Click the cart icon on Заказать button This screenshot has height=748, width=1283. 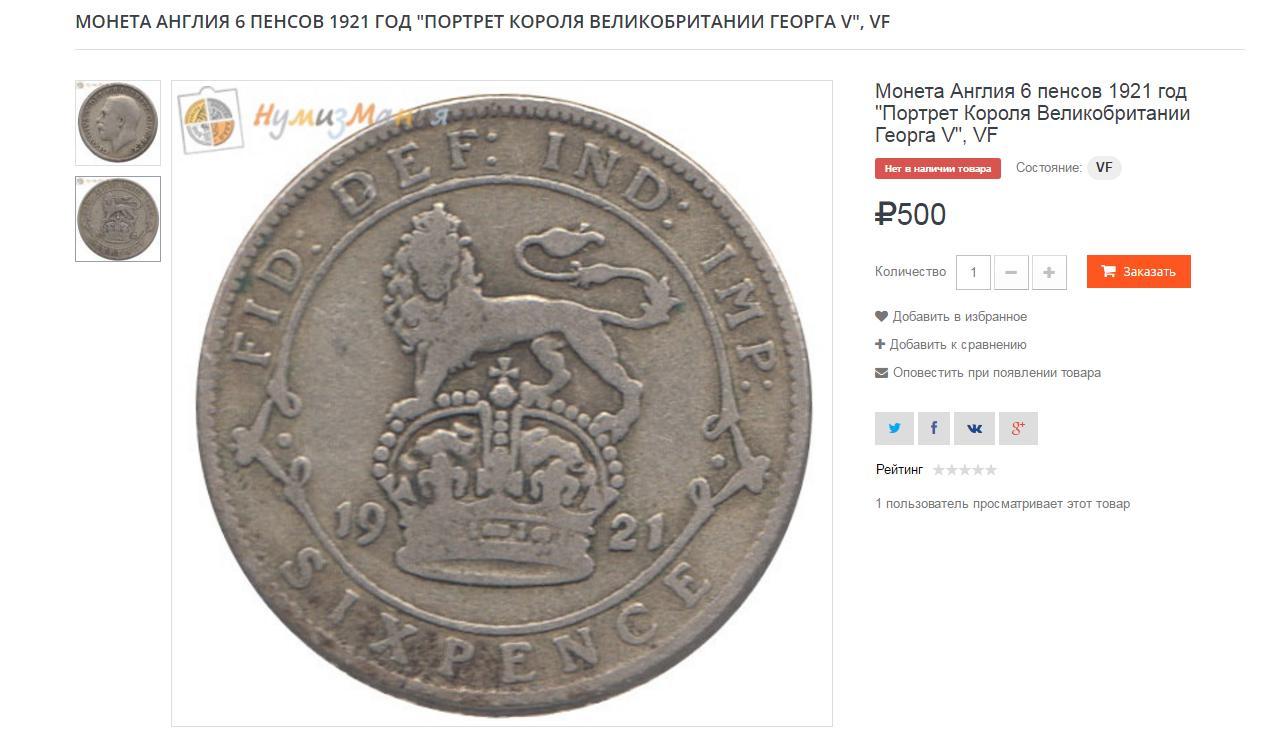click(x=1108, y=271)
